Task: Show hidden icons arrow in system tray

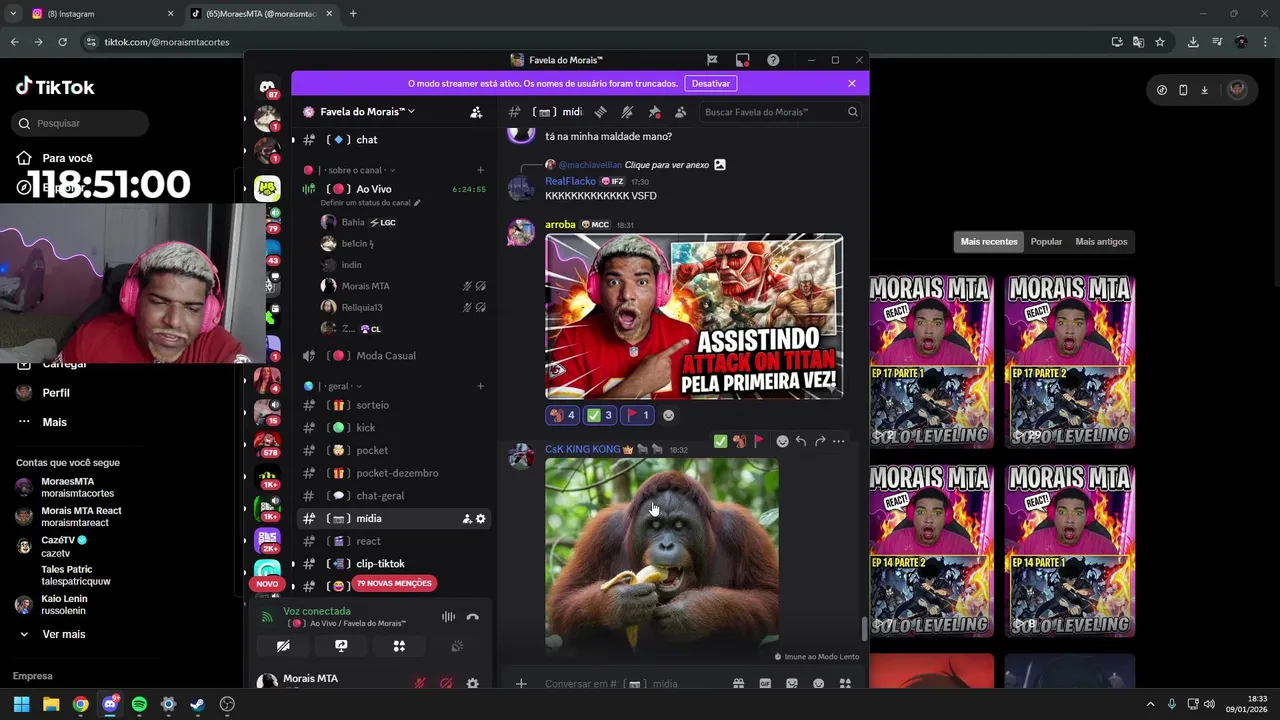Action: click(1149, 704)
